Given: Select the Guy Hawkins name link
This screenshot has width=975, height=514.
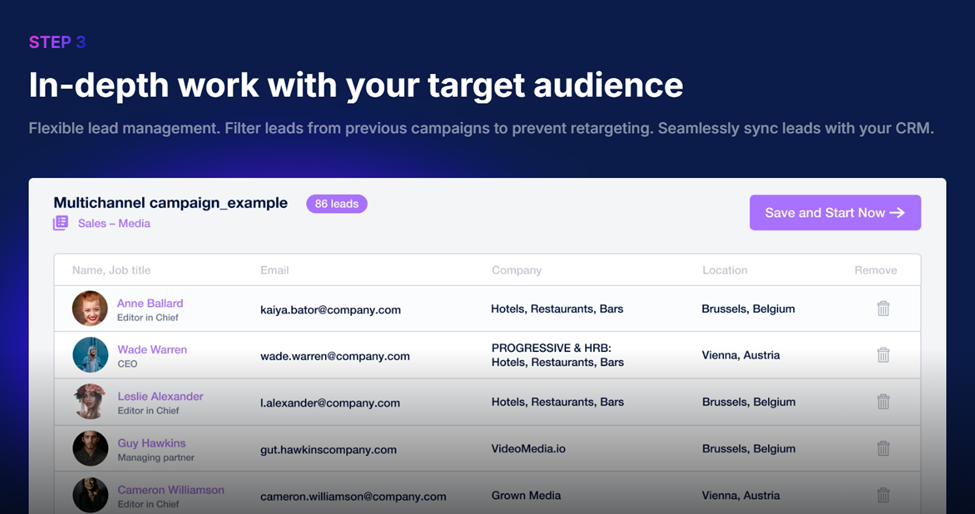Looking at the screenshot, I should [x=152, y=443].
